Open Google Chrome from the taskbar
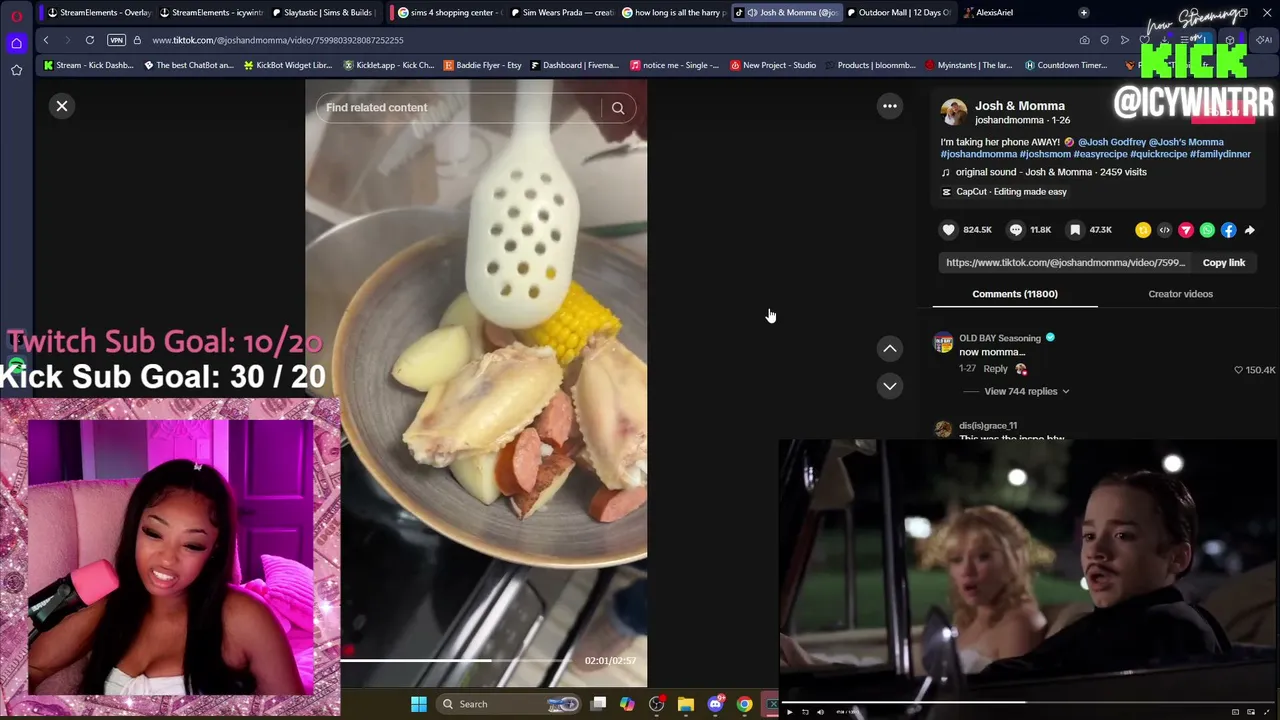The image size is (1280, 720). click(744, 704)
